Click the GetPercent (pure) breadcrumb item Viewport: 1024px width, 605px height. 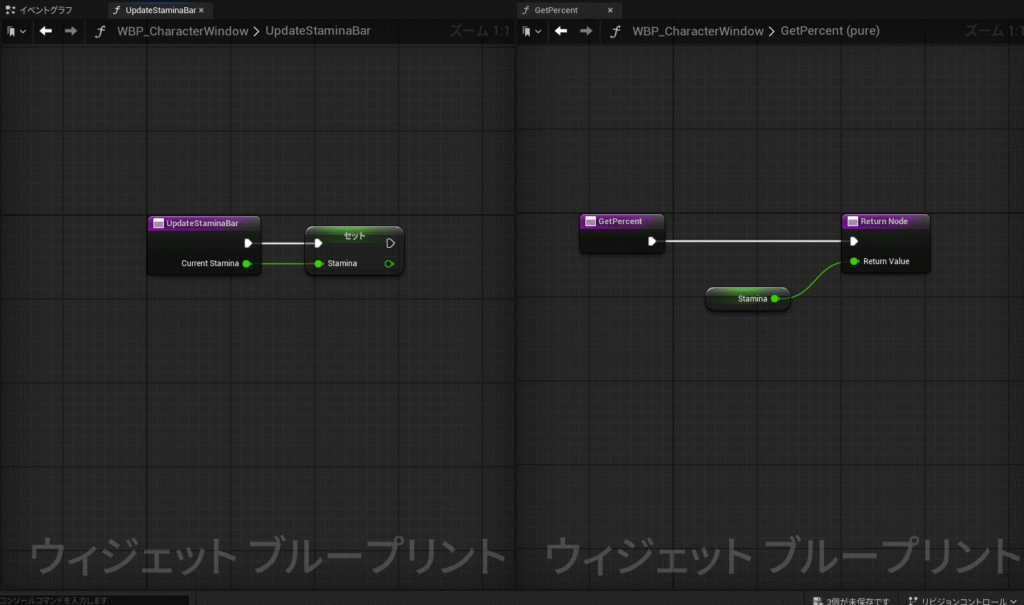(x=830, y=31)
